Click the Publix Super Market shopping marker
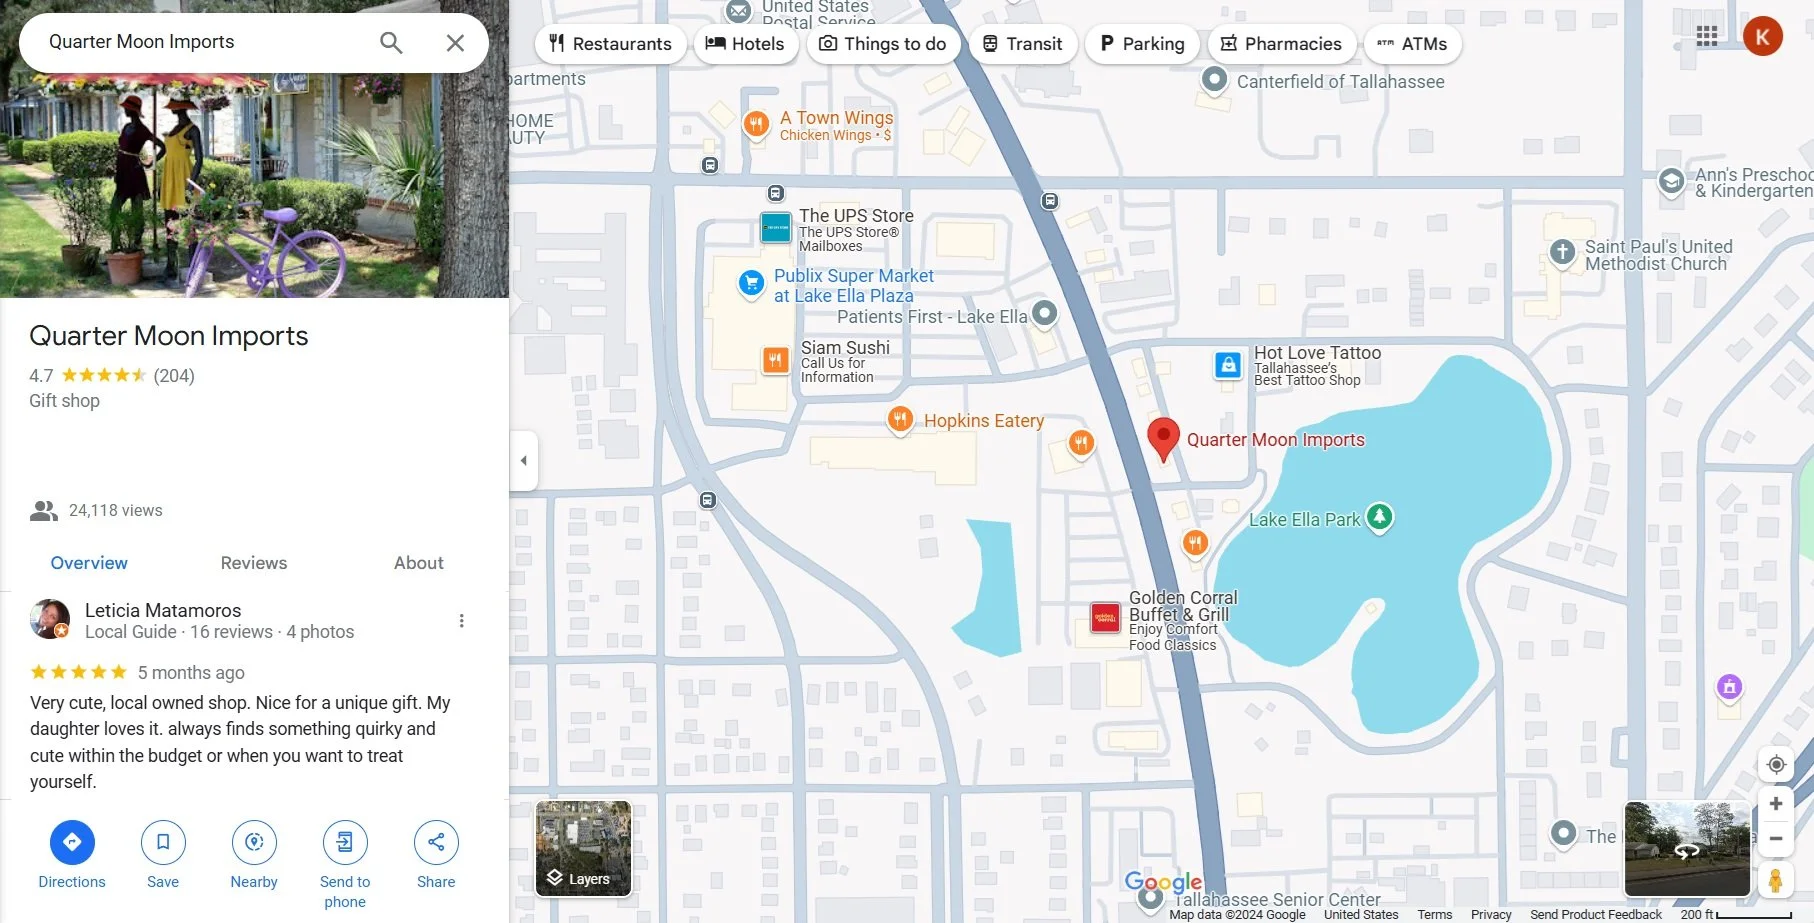Screen dimensions: 1814x923 point(751,284)
